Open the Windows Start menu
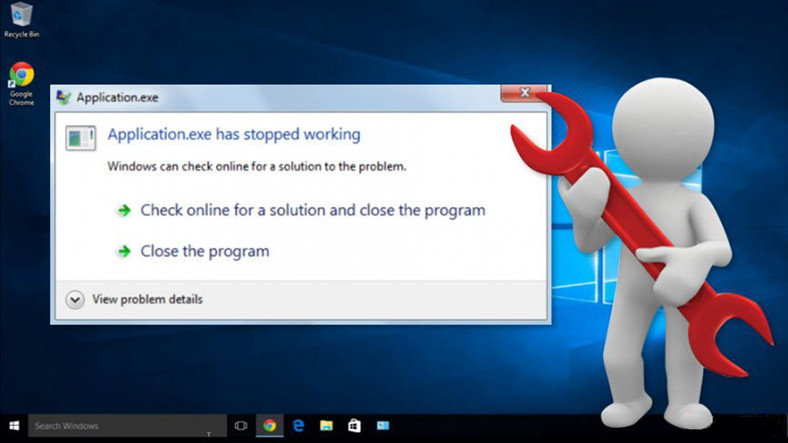The width and height of the screenshot is (788, 443). (x=13, y=425)
